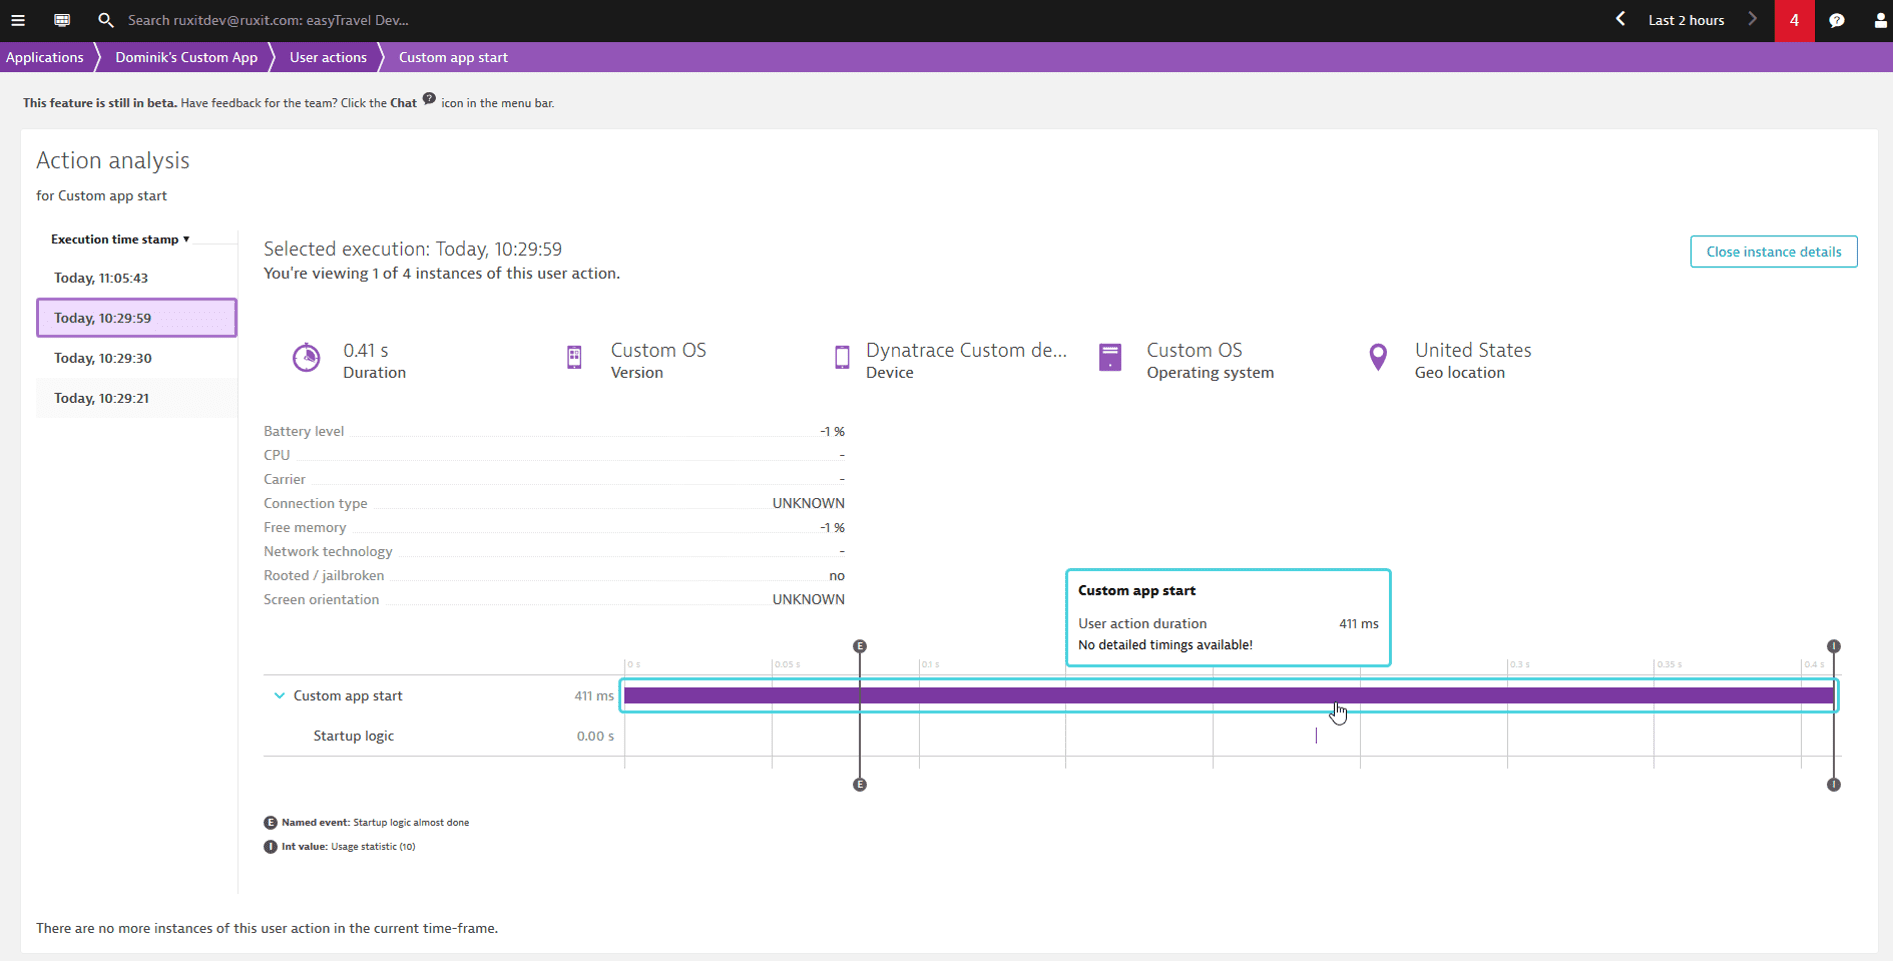This screenshot has width=1893, height=961.
Task: Select the Custom app start breadcrumb
Action: click(453, 57)
